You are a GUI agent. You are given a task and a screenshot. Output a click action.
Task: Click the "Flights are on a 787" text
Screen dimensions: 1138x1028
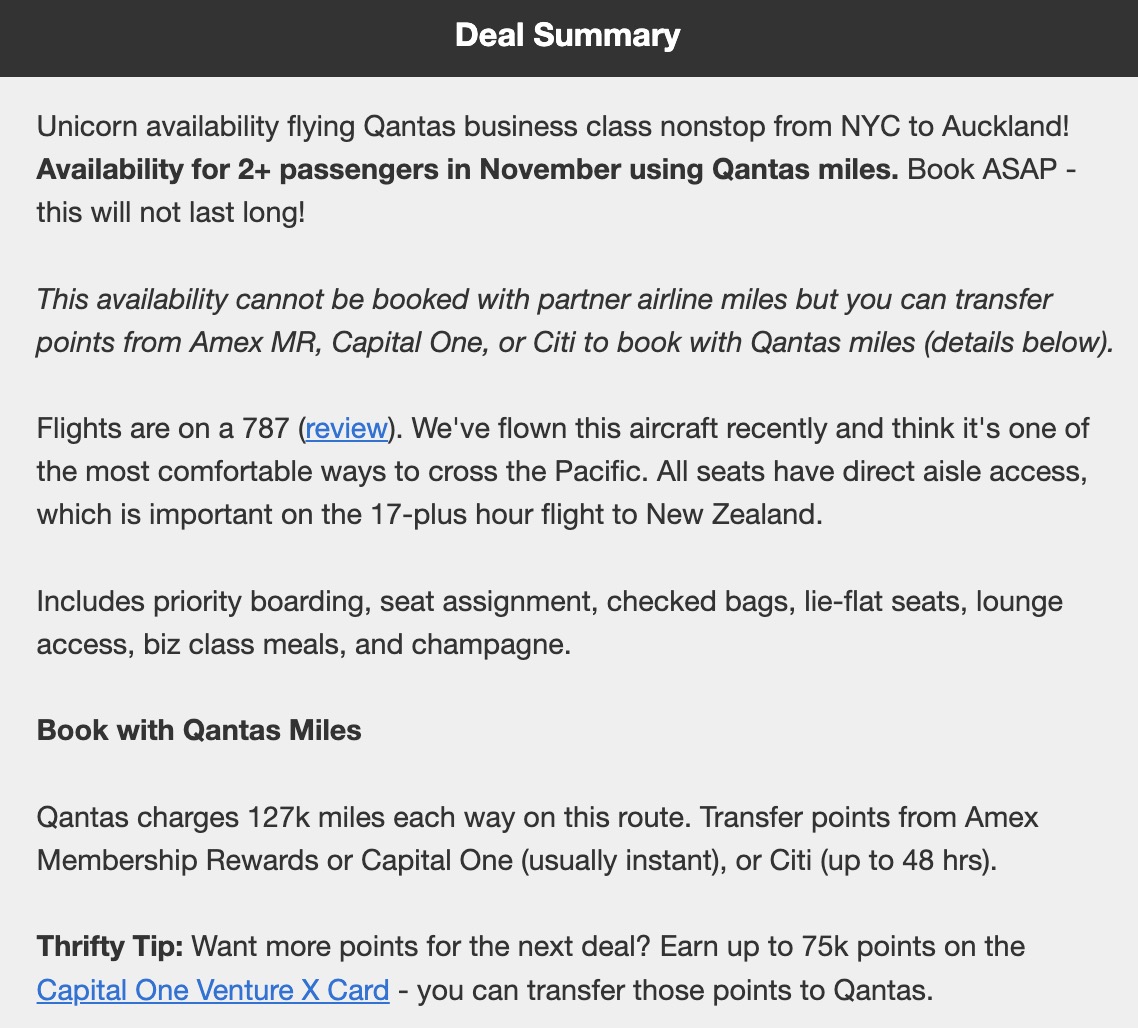[166, 429]
